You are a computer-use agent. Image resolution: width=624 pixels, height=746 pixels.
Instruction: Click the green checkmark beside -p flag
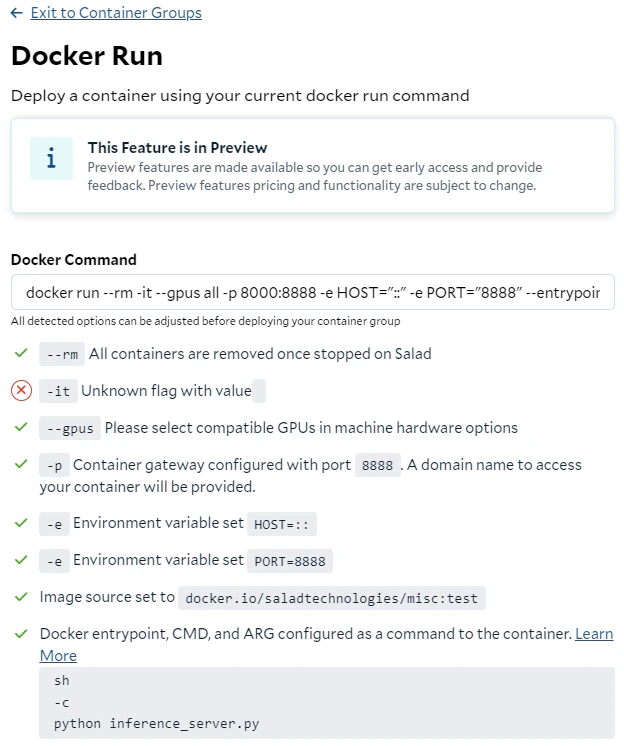point(21,464)
